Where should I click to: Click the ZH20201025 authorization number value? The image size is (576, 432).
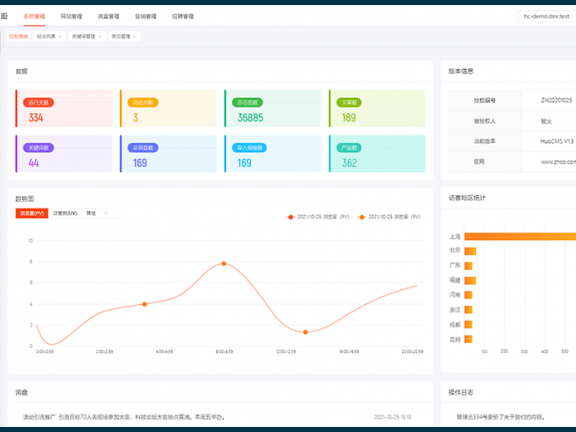tap(556, 100)
